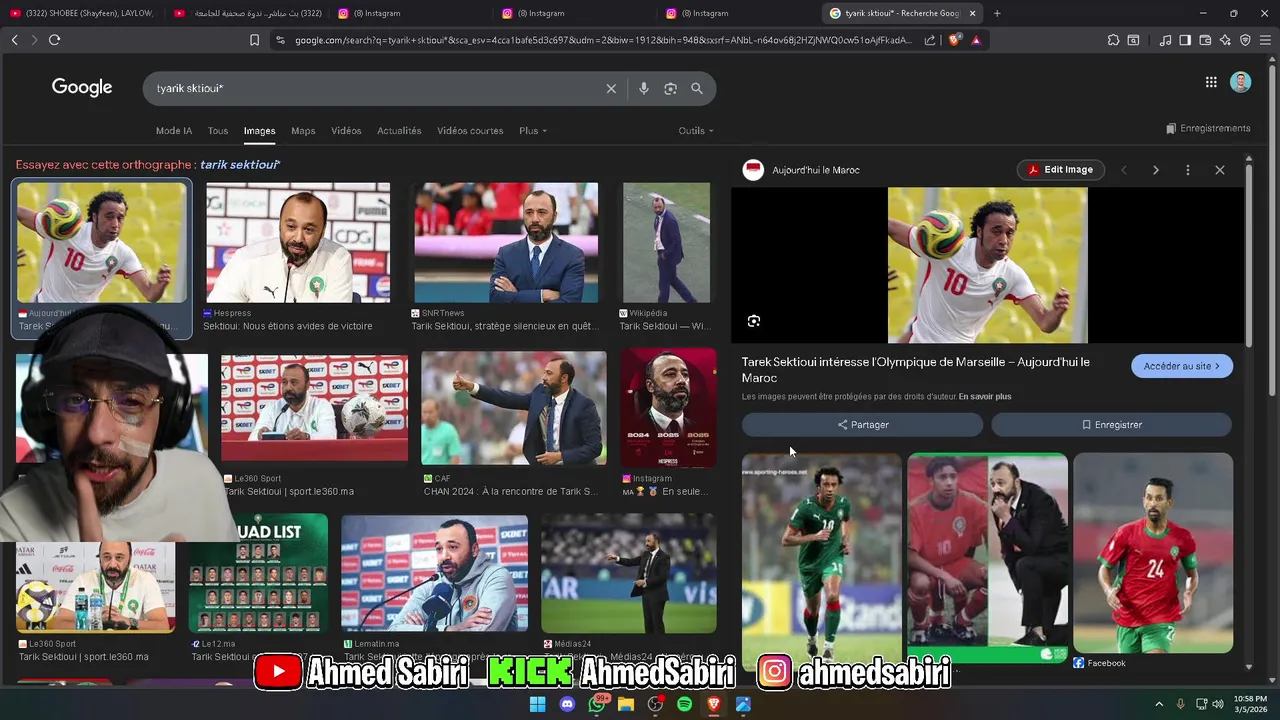Open Aujourd'hui le Maroc source link

(816, 170)
